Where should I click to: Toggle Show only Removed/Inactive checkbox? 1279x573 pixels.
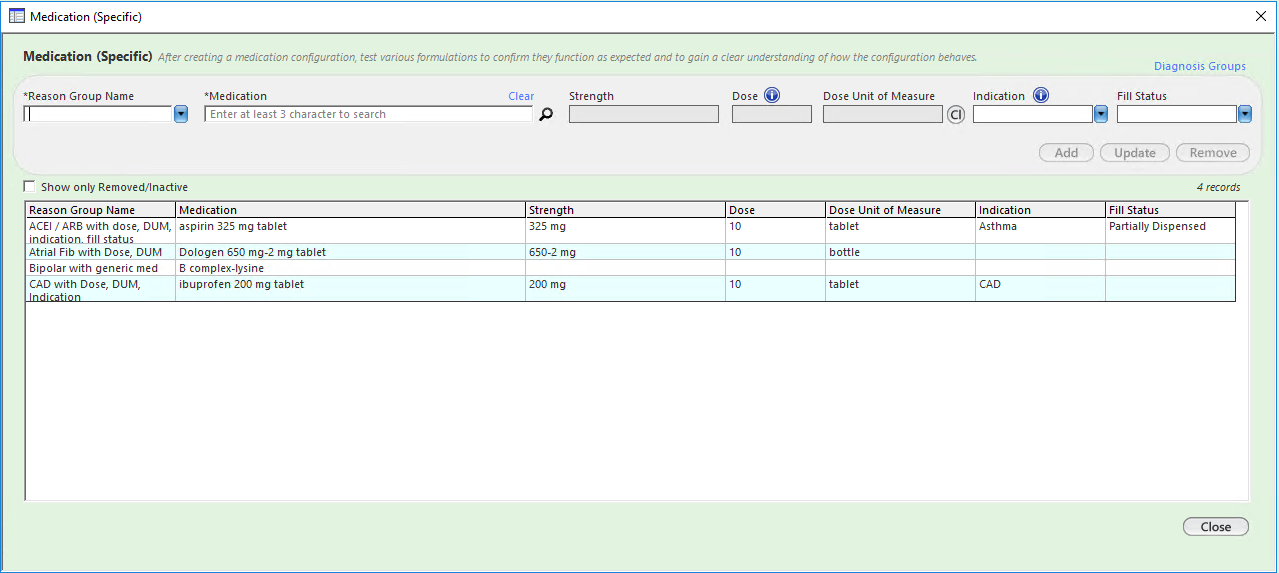[x=30, y=186]
